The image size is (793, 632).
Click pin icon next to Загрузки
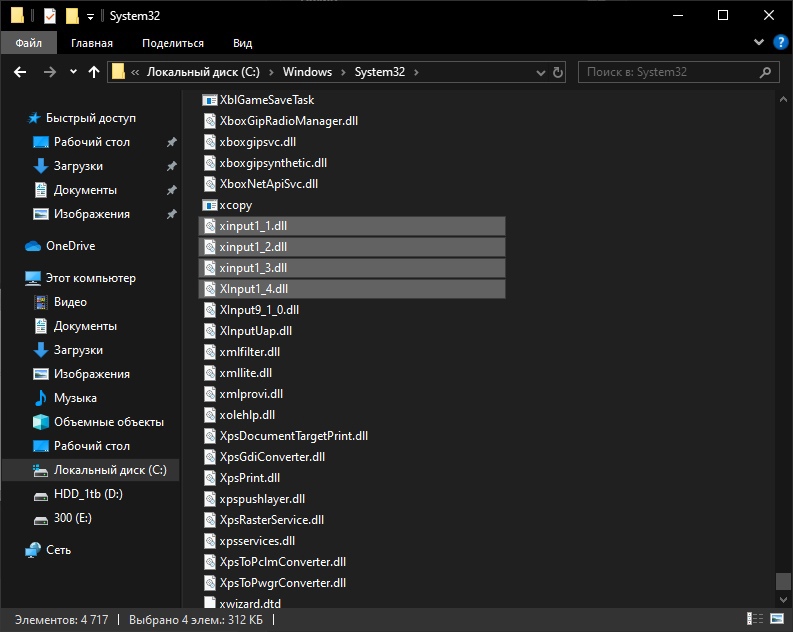pyautogui.click(x=172, y=166)
